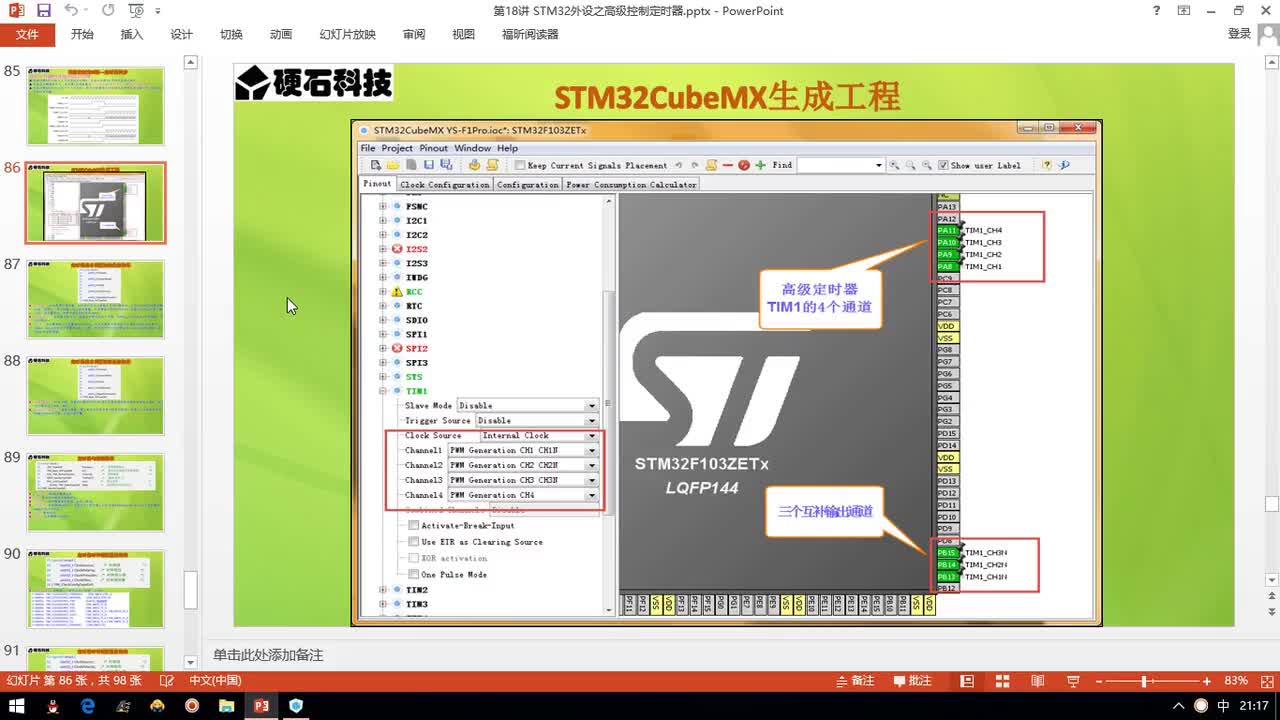Screen dimensions: 1280x720
Task: Click the callout 高级定时器 TIM1的4个通道
Action: tap(819, 298)
